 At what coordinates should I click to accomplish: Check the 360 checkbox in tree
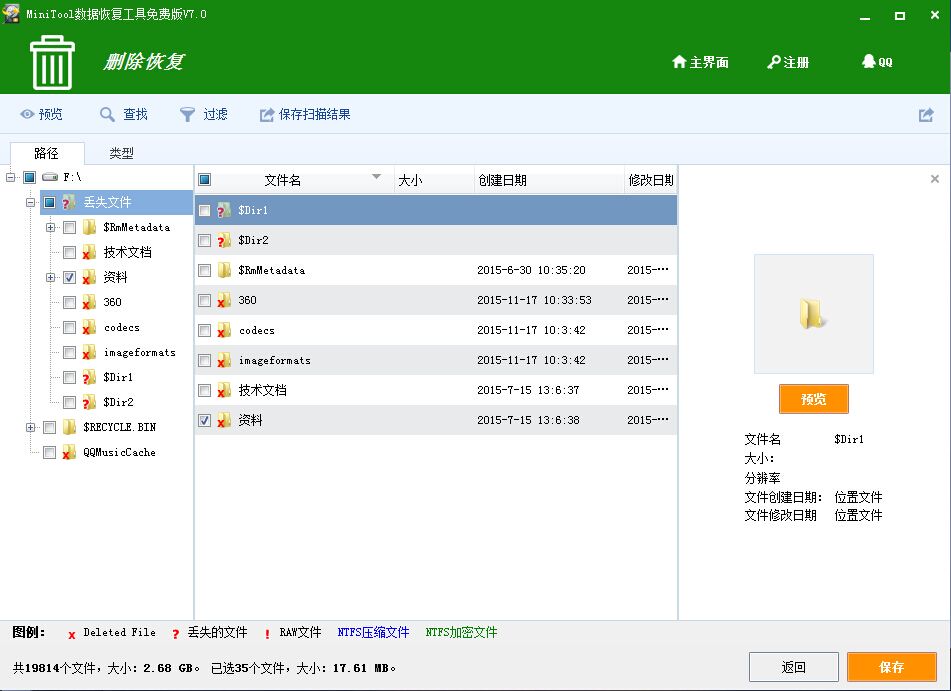coord(70,302)
